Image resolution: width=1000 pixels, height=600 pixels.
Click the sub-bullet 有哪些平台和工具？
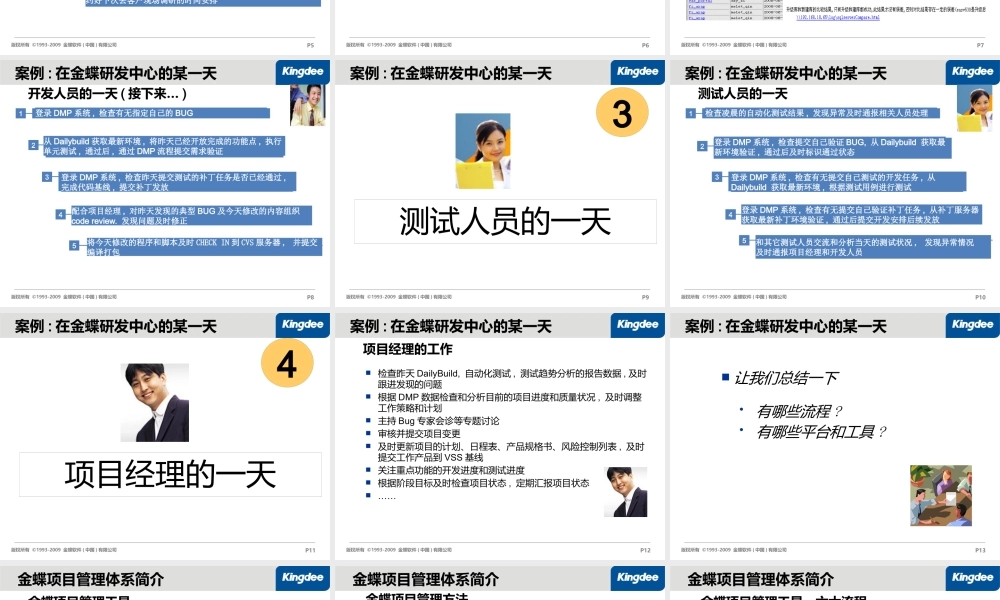pos(821,432)
